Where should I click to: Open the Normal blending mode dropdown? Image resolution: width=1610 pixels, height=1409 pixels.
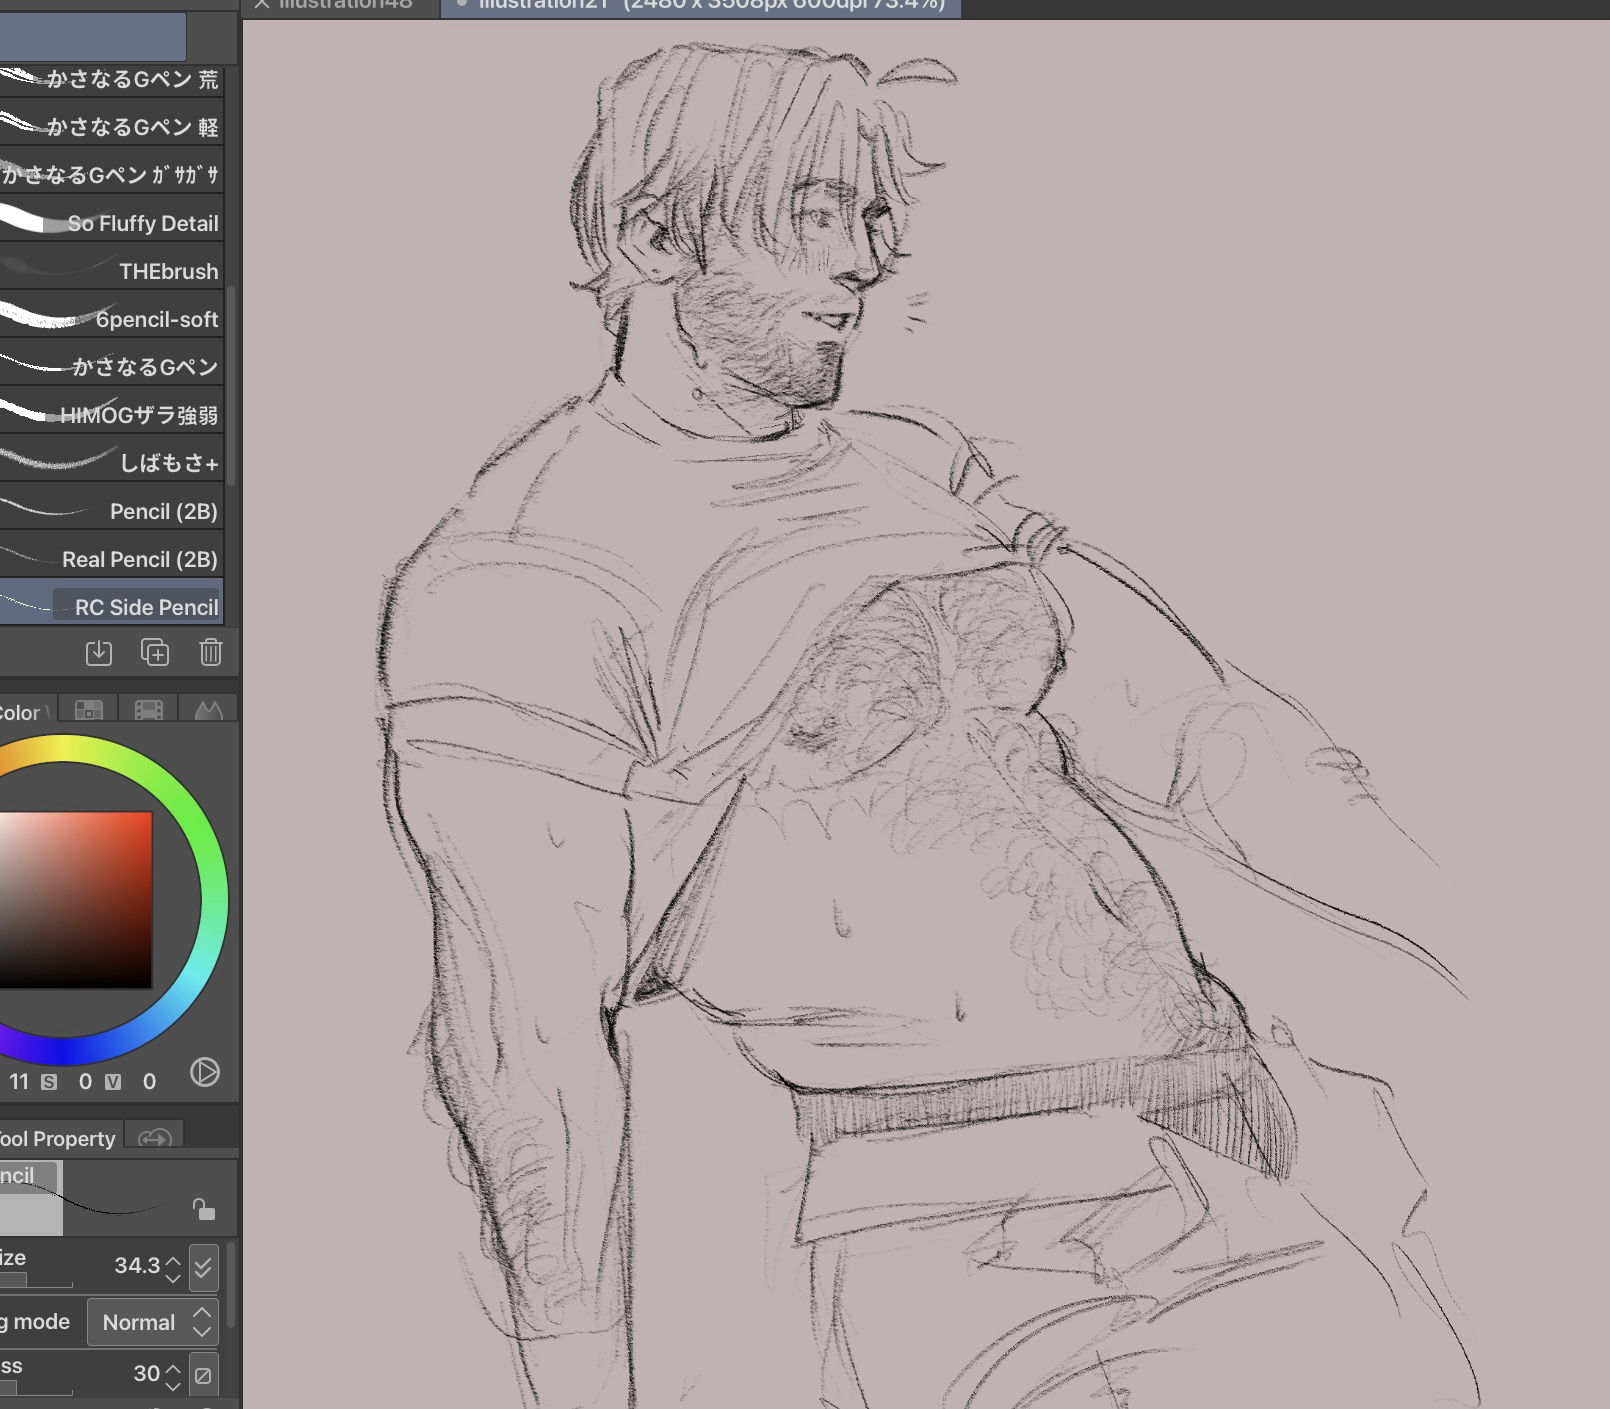(152, 1322)
